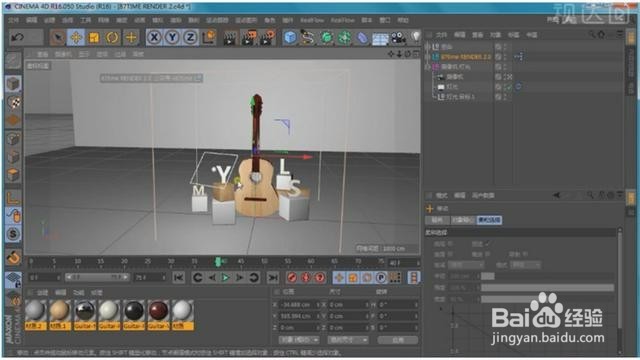The width and height of the screenshot is (640, 360).
Task: Expand the first object in the list
Action: (x=428, y=47)
